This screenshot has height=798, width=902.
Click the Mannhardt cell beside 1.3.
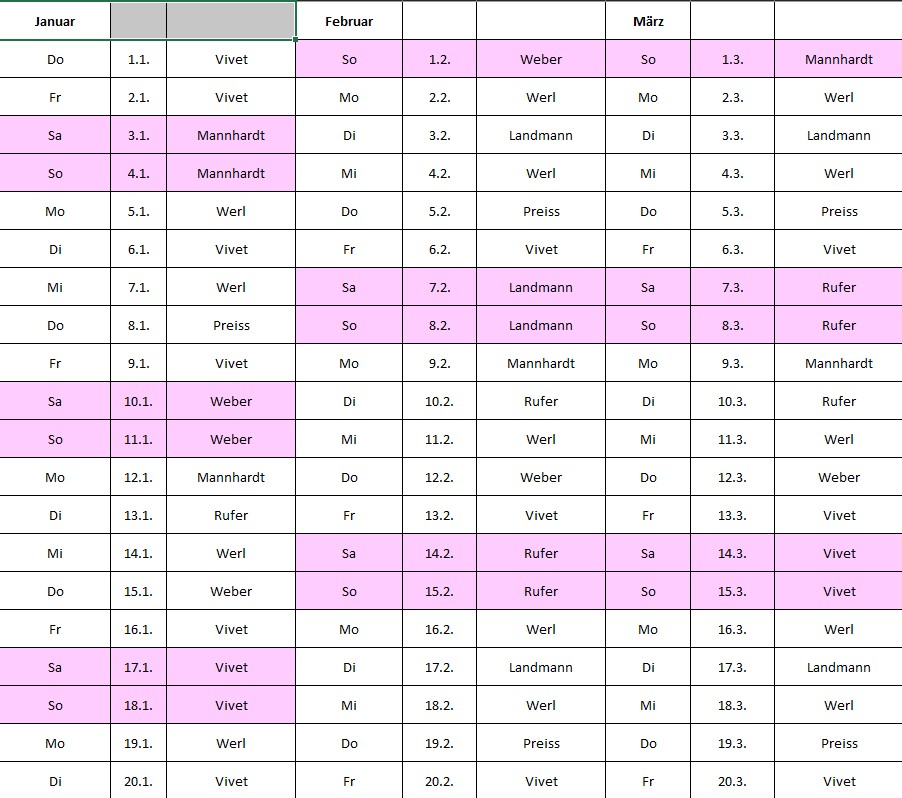pos(839,59)
